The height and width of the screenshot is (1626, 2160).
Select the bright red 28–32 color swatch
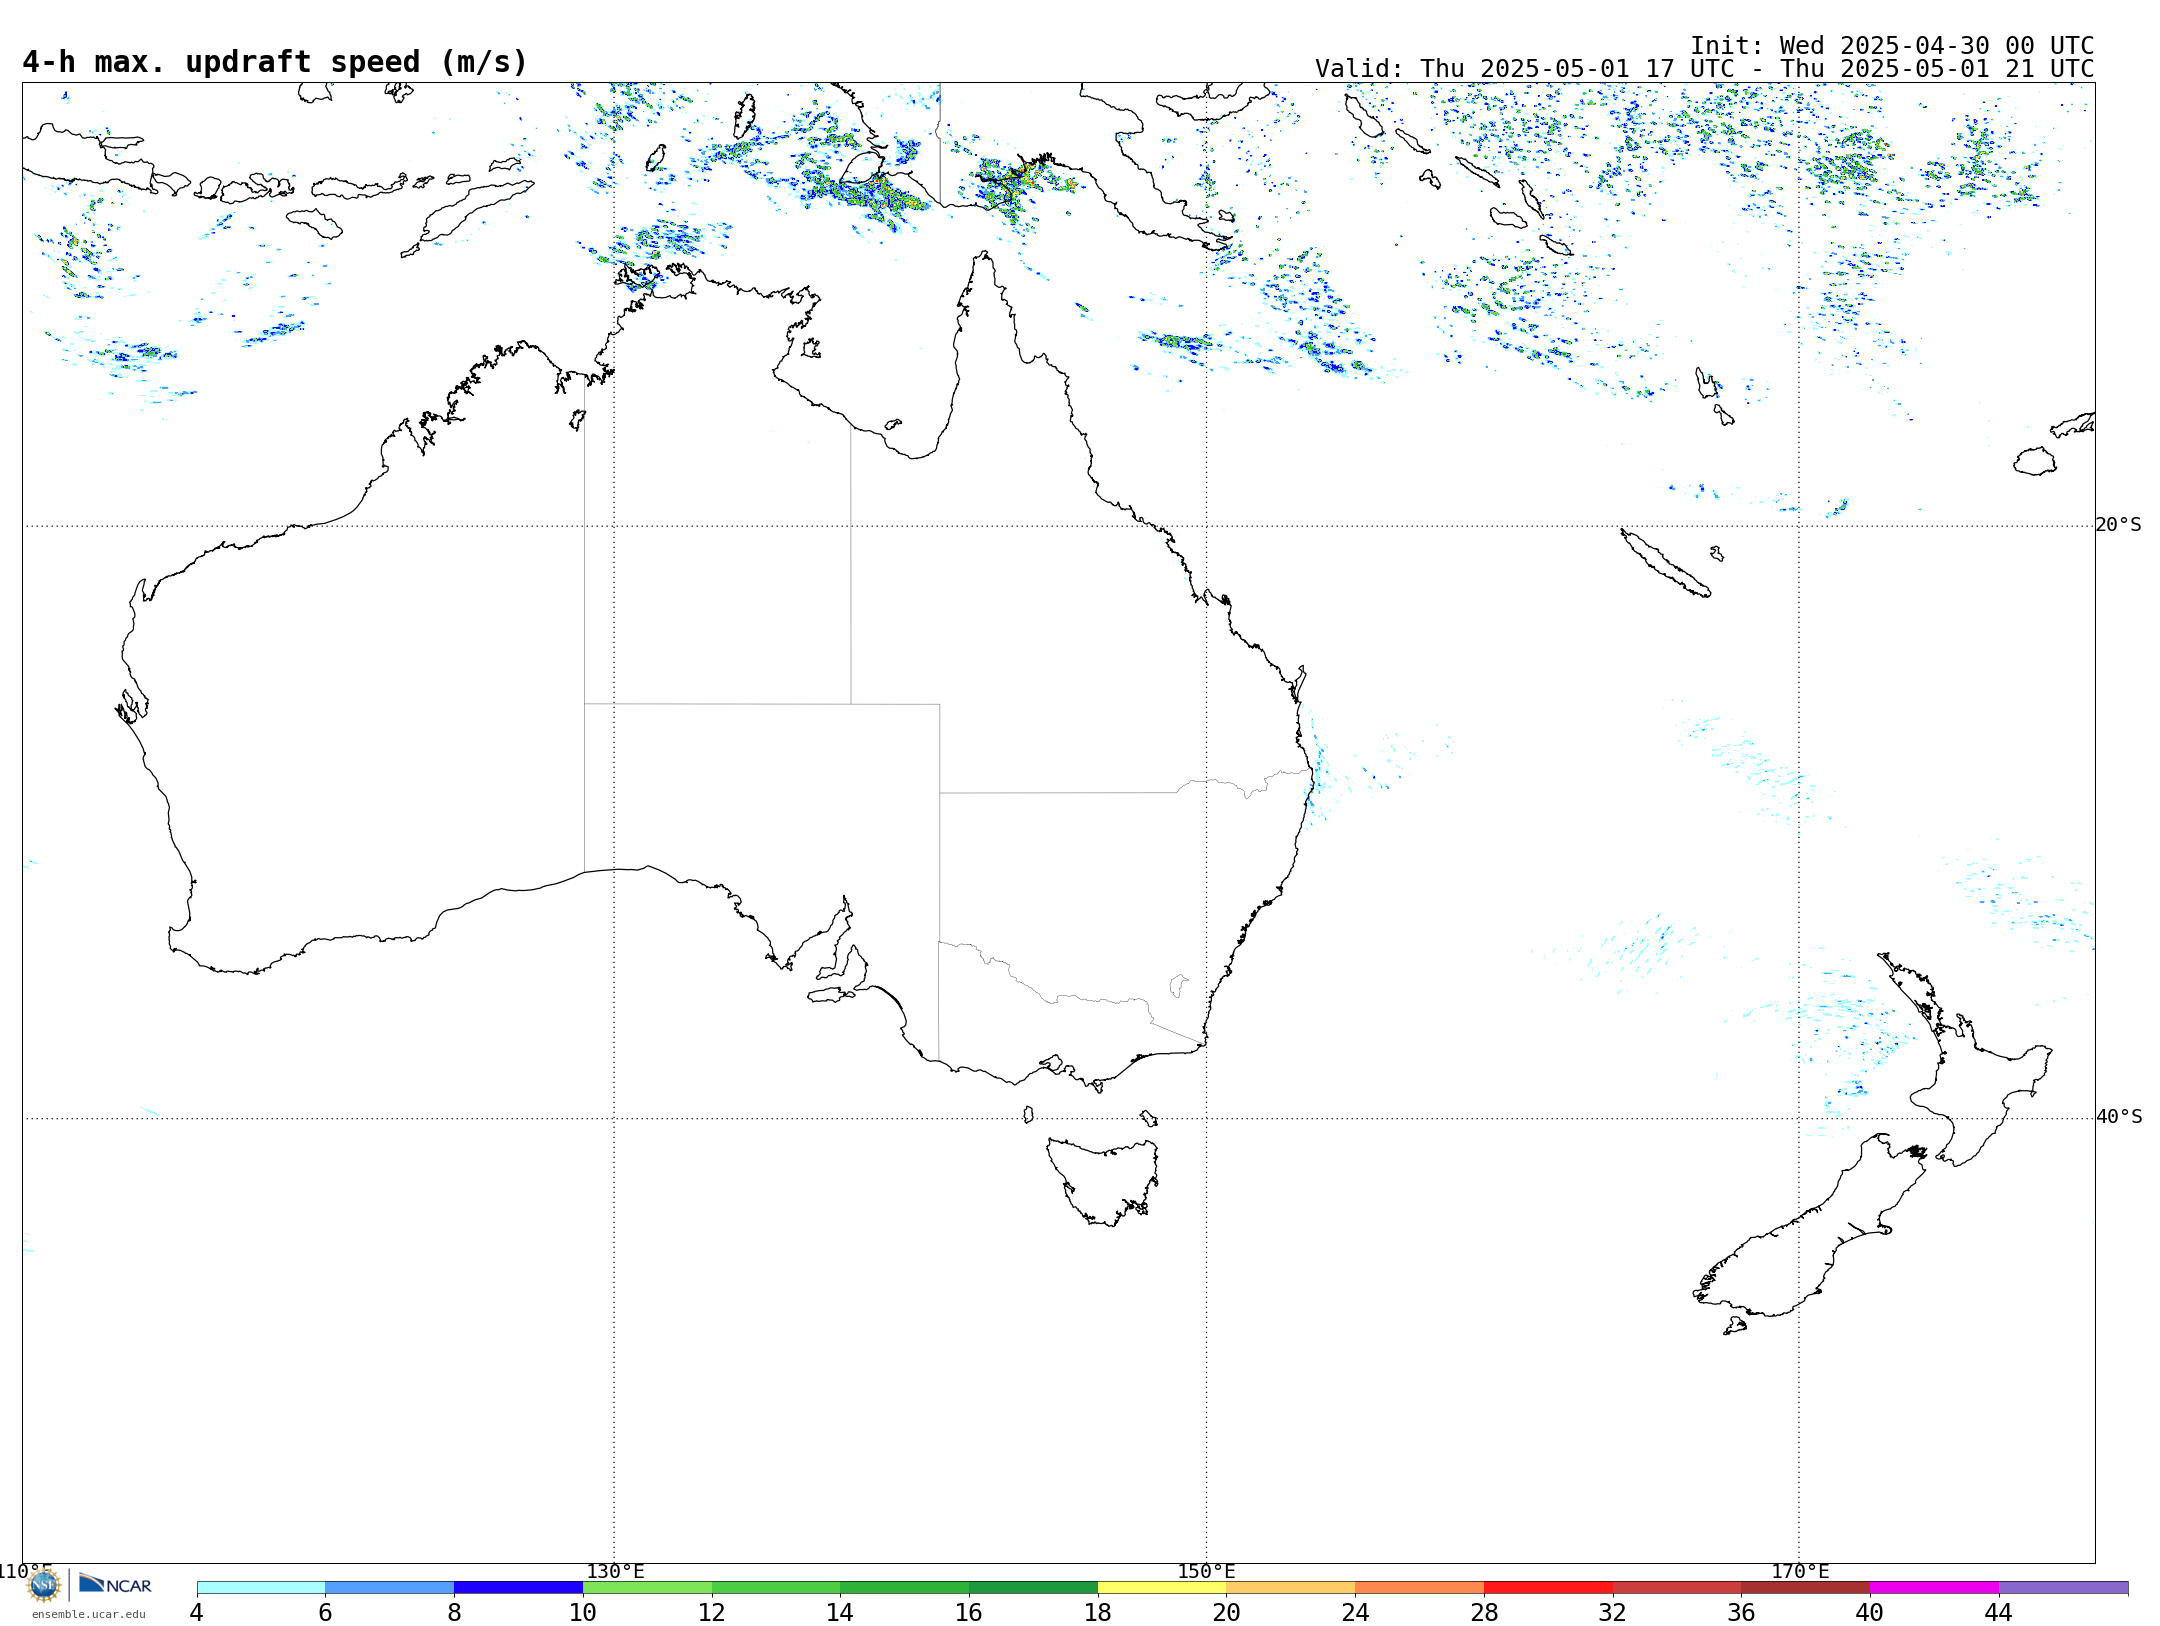[x=1548, y=1588]
